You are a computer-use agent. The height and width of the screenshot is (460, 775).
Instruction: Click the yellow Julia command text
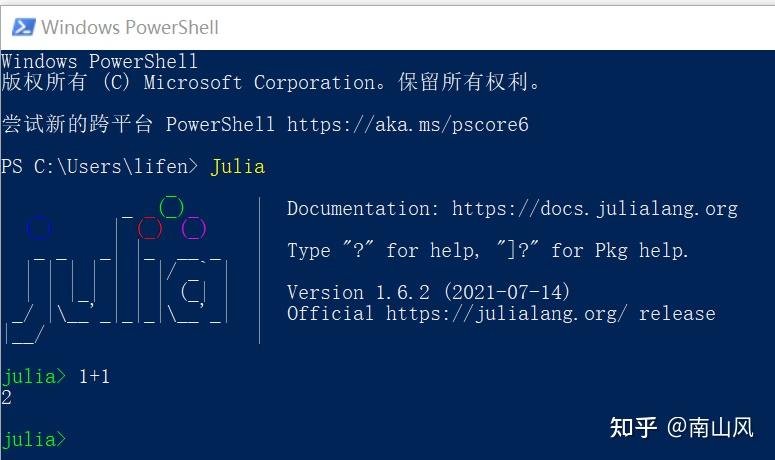pyautogui.click(x=238, y=167)
